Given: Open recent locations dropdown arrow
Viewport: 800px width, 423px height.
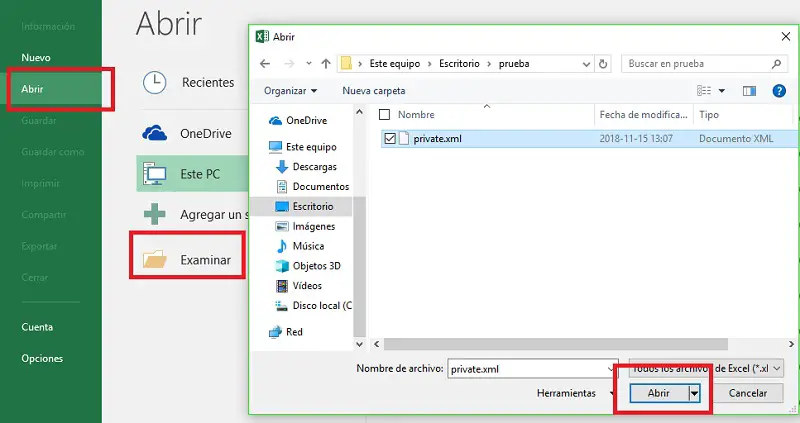Looking at the screenshot, I should click(x=309, y=64).
